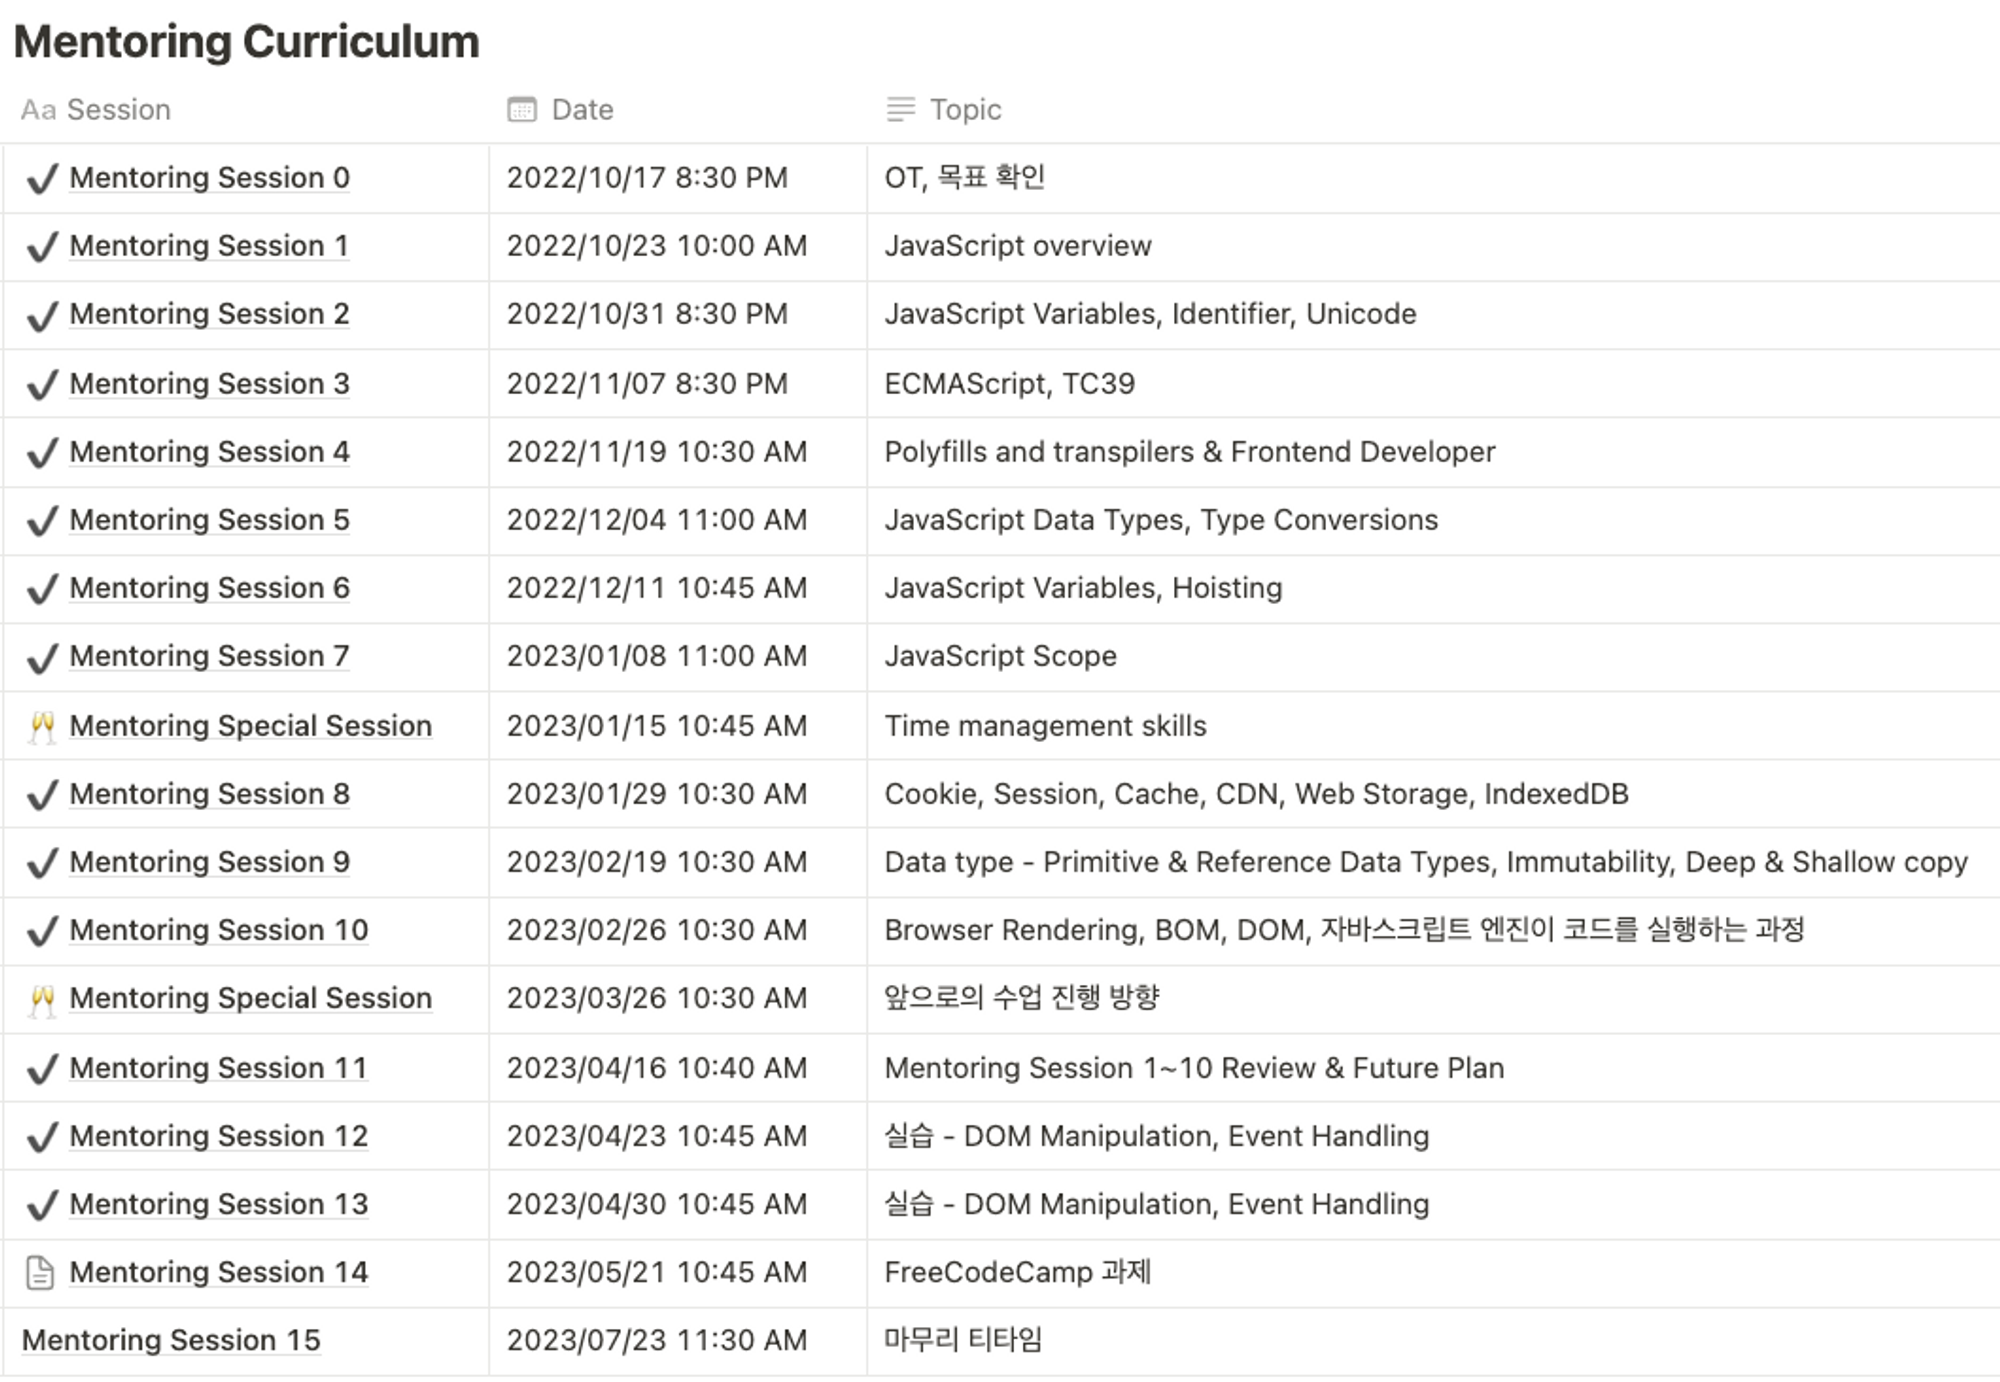
Task: Click the checkmark icon for Mentoring Session 10
Action: [x=41, y=931]
